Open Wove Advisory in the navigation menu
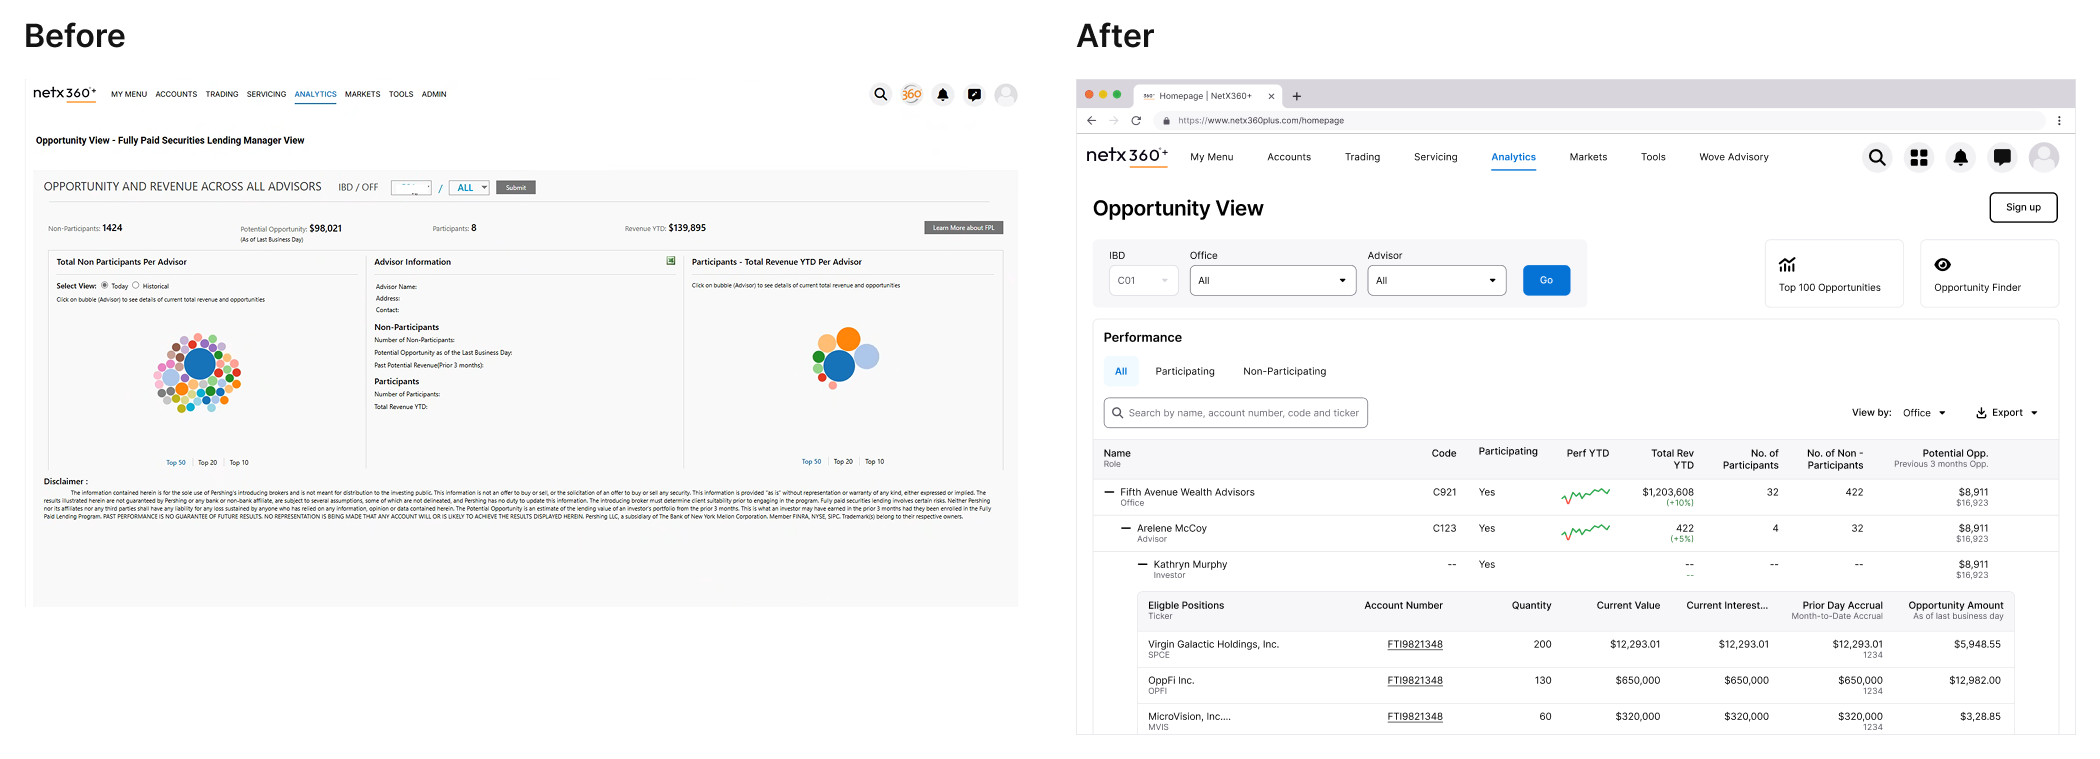 1733,157
